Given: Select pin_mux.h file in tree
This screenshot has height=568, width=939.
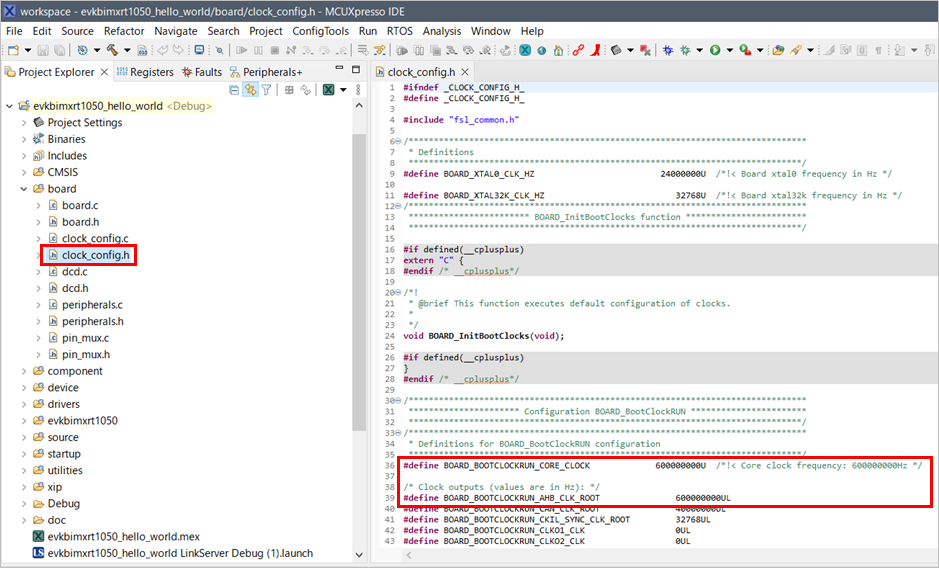Looking at the screenshot, I should [x=86, y=355].
